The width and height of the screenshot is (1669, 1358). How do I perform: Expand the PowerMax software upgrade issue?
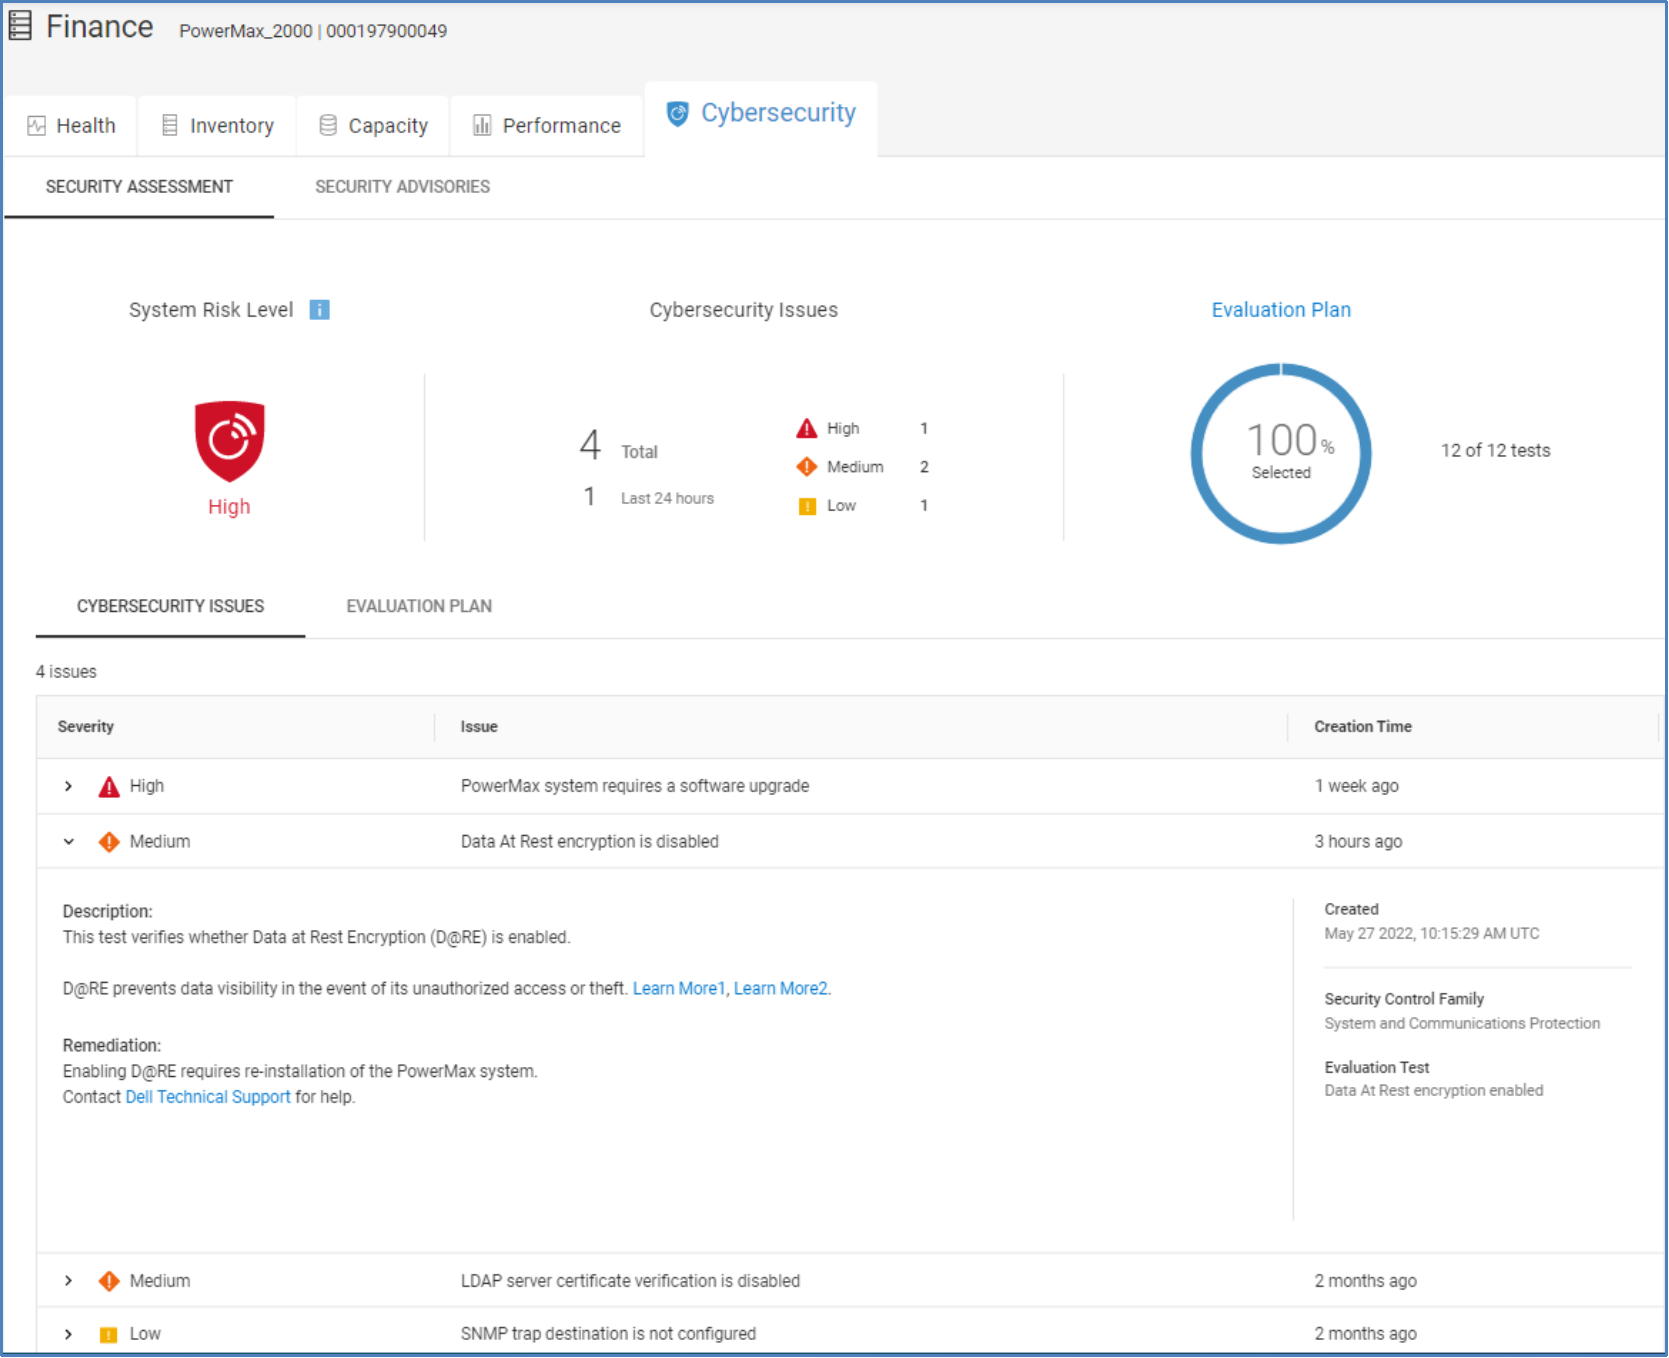pyautogui.click(x=68, y=787)
